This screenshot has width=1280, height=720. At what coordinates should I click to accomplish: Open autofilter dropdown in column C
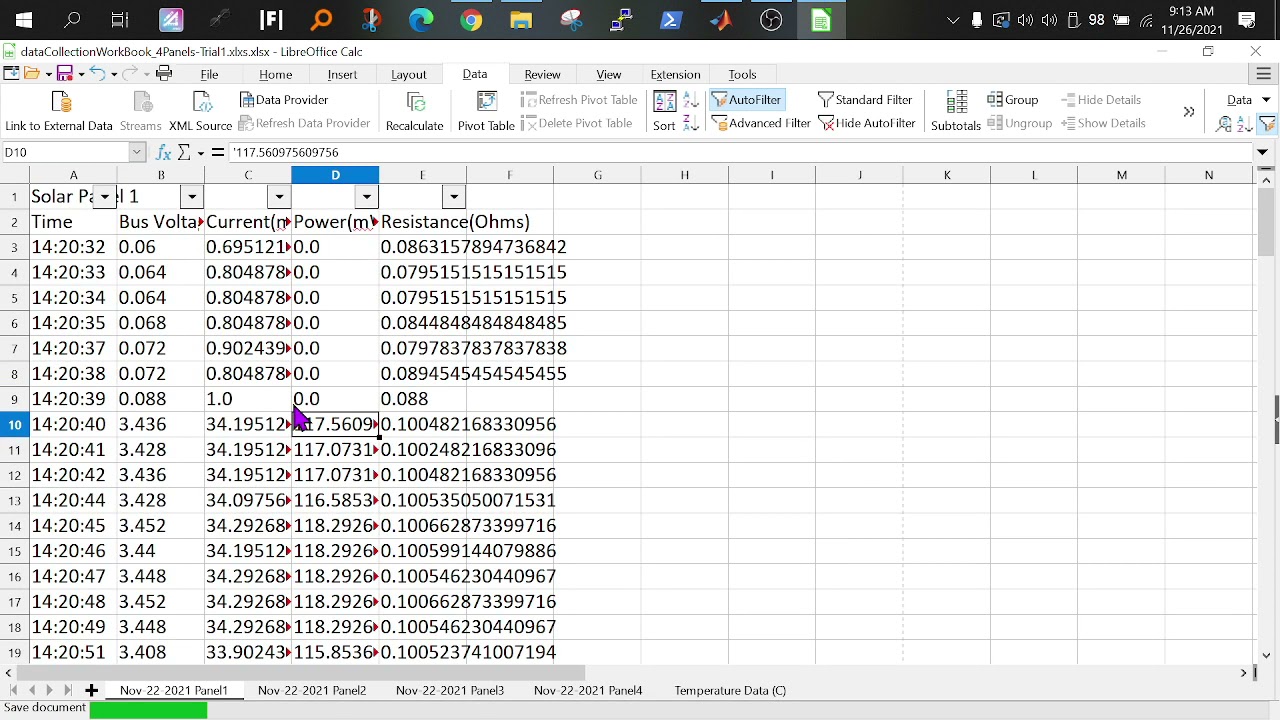[x=279, y=197]
